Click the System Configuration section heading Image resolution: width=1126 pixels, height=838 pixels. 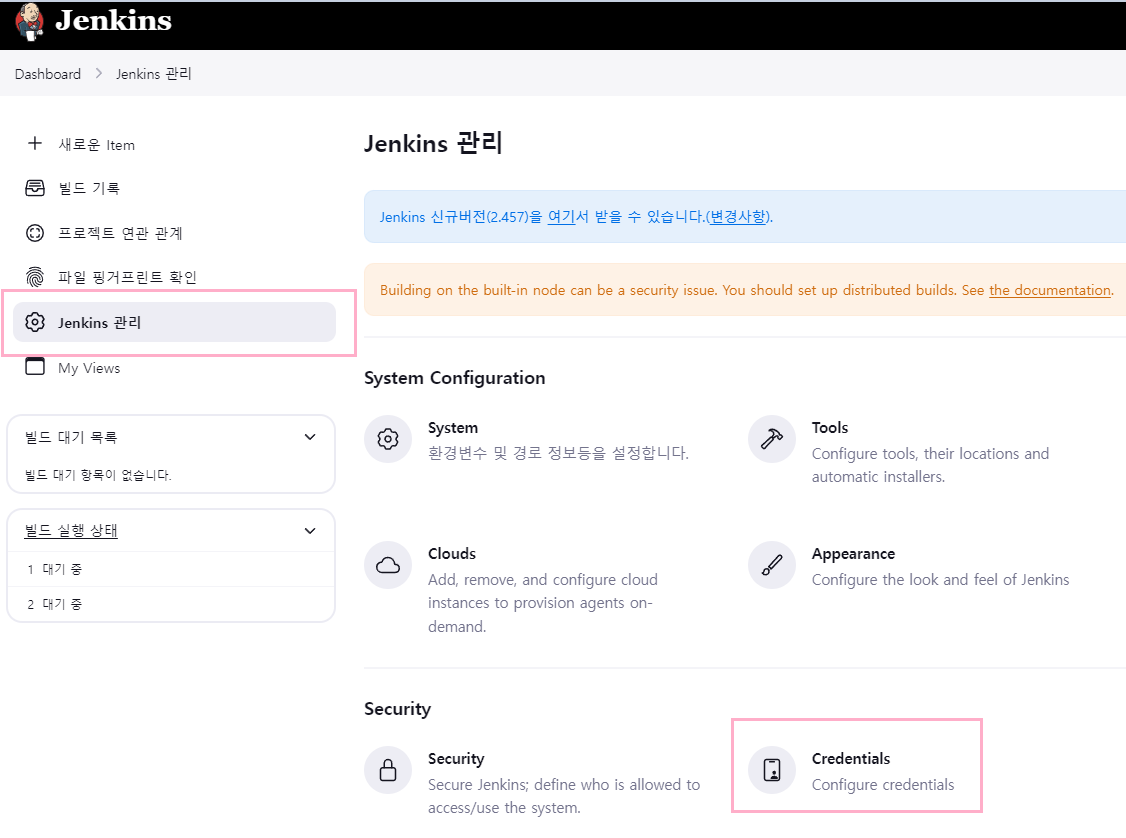coord(455,378)
